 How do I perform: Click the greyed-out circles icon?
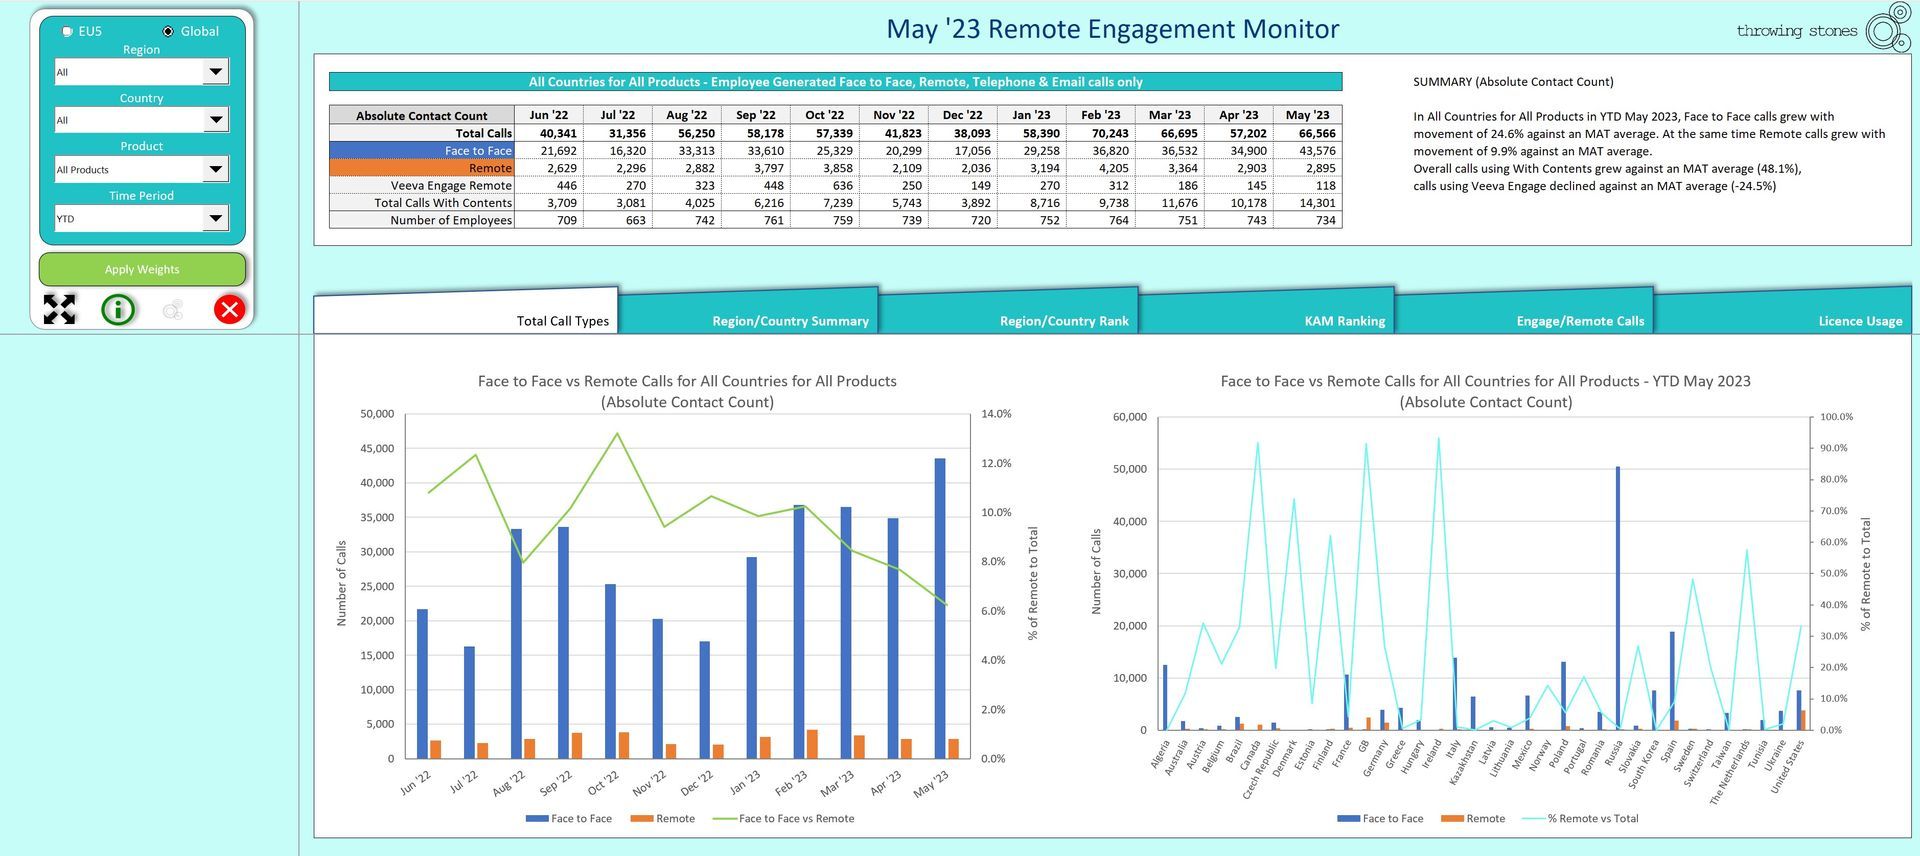pyautogui.click(x=173, y=309)
